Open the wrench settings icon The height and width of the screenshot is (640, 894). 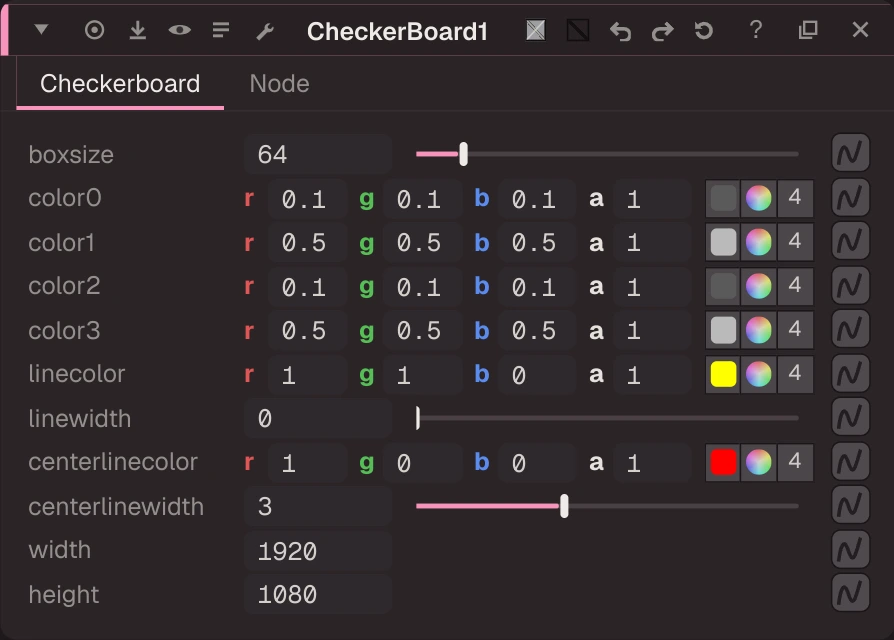pyautogui.click(x=265, y=31)
